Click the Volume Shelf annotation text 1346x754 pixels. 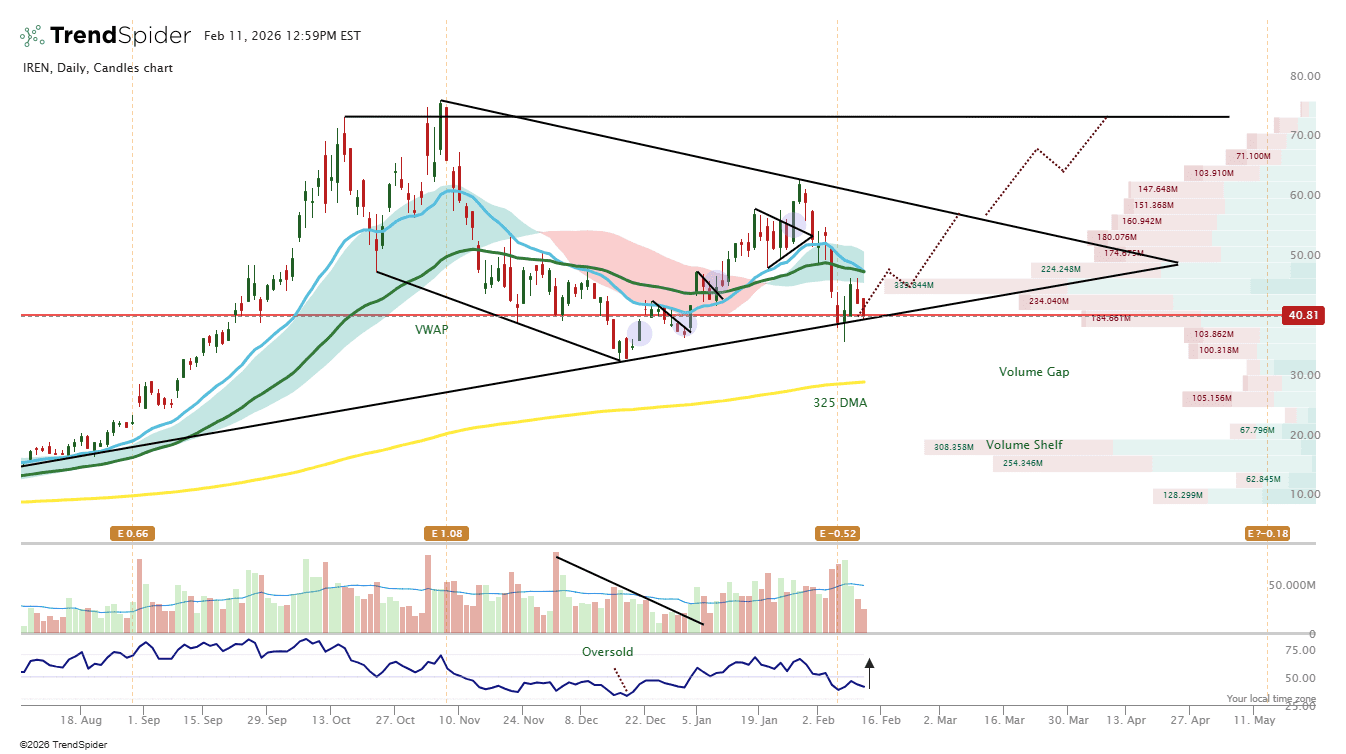[x=1024, y=445]
